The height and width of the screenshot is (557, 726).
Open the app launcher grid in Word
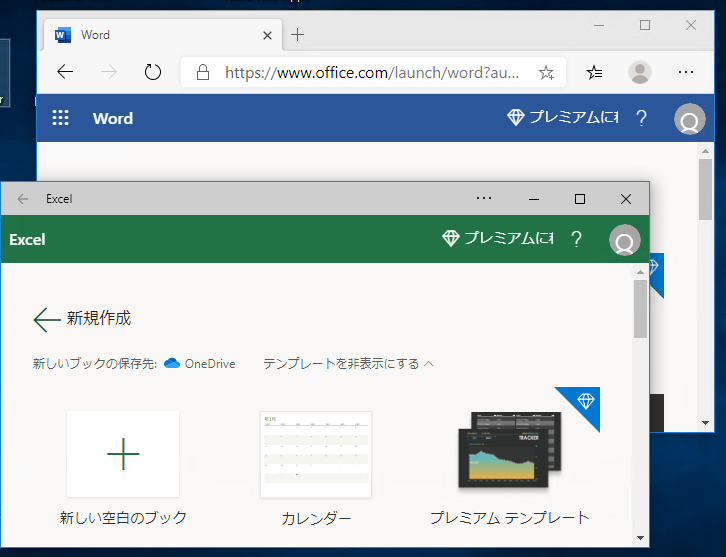tap(60, 118)
